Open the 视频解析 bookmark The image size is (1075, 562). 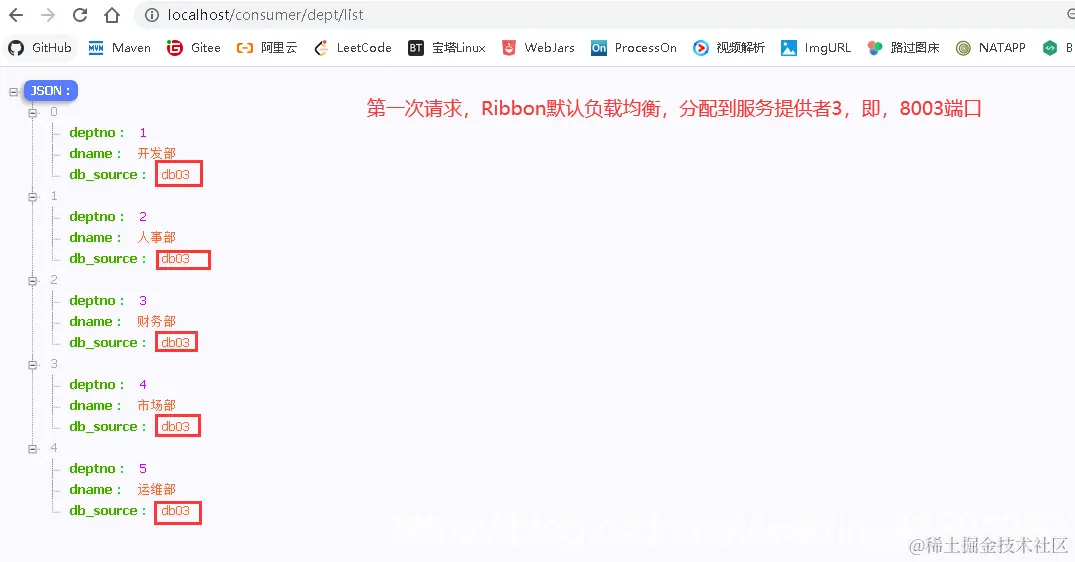tap(729, 48)
